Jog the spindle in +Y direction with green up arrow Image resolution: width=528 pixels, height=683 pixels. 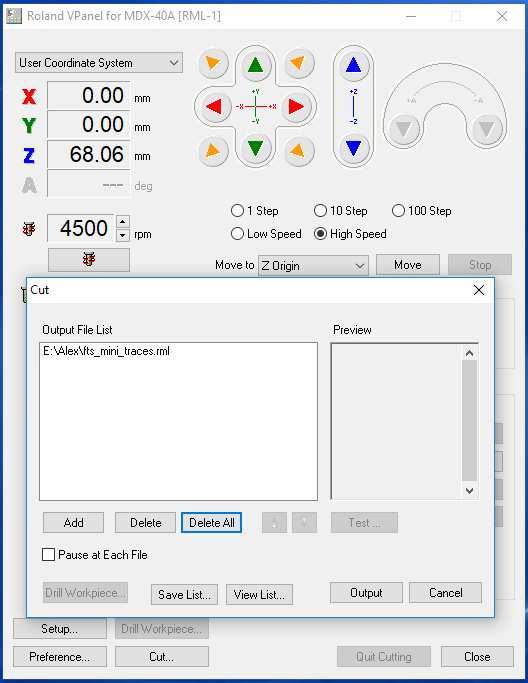pos(255,66)
